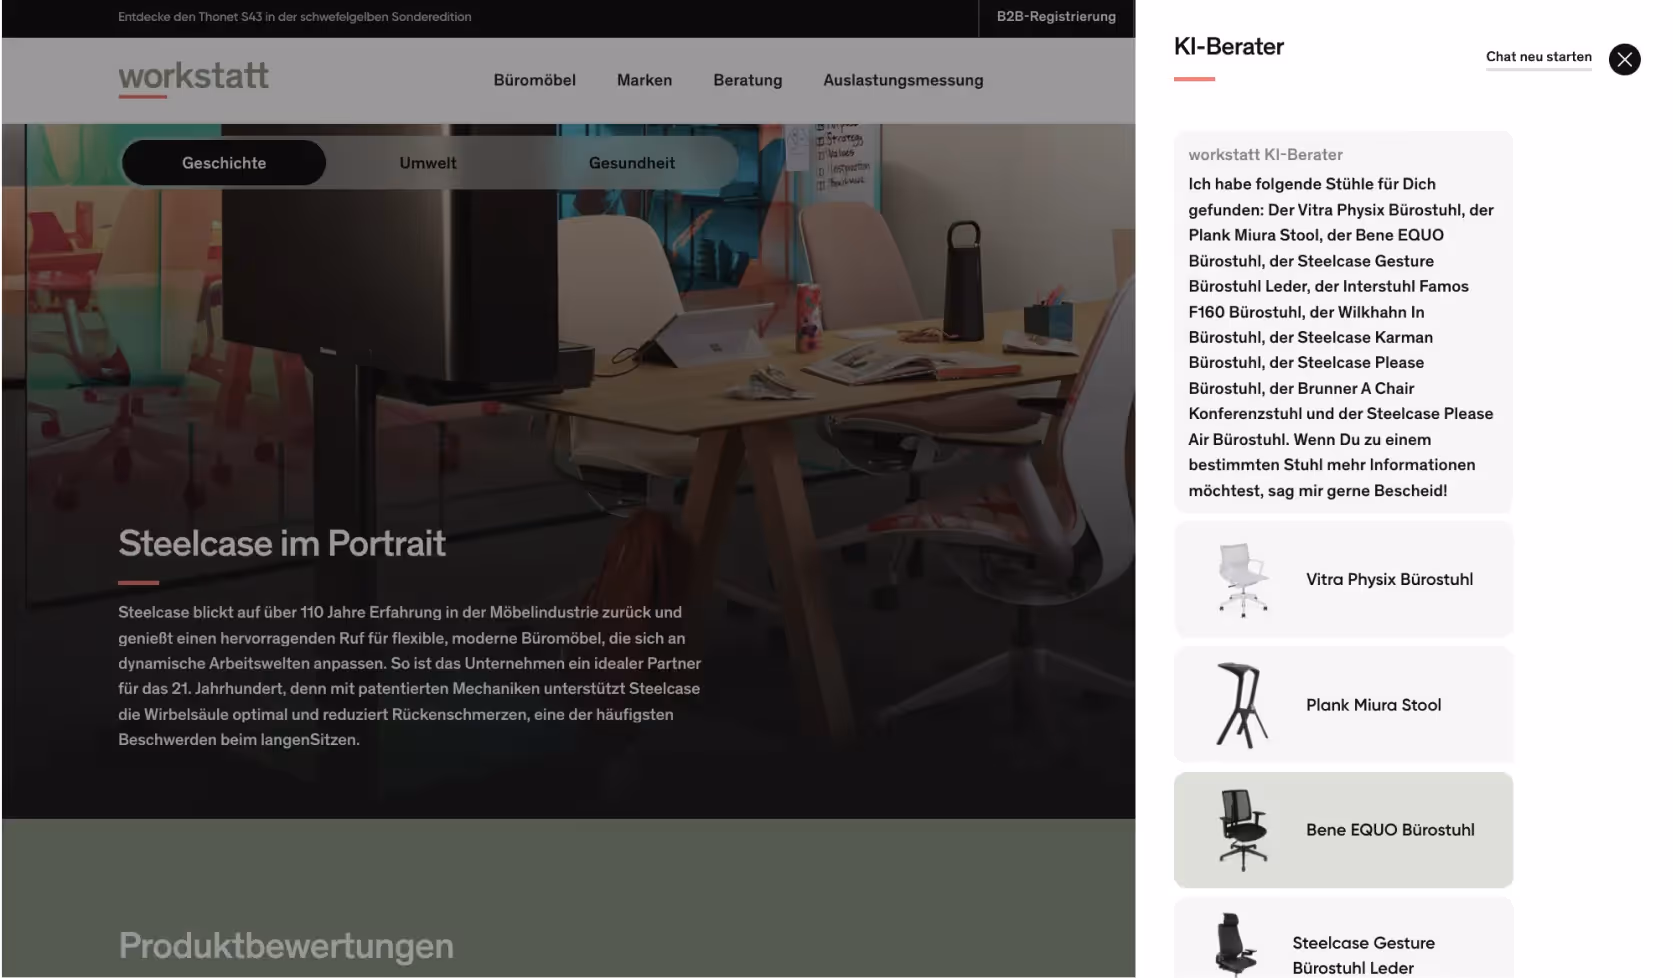
Task: Click the Produktbewertungen heading
Action: click(x=286, y=946)
